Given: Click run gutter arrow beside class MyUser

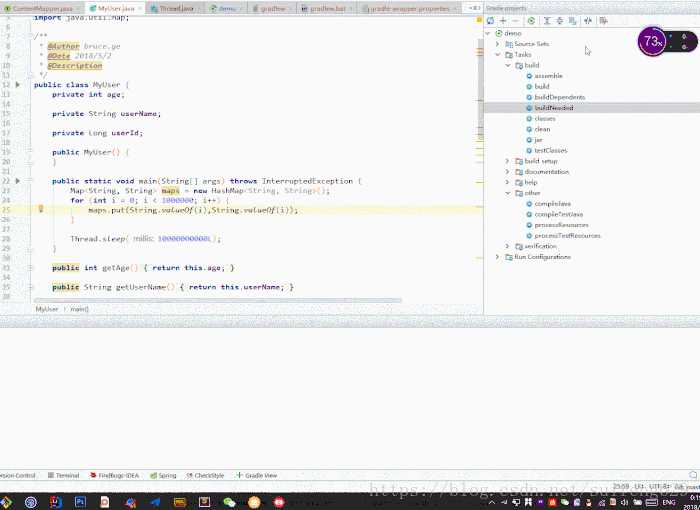Looking at the screenshot, I should coord(17,84).
